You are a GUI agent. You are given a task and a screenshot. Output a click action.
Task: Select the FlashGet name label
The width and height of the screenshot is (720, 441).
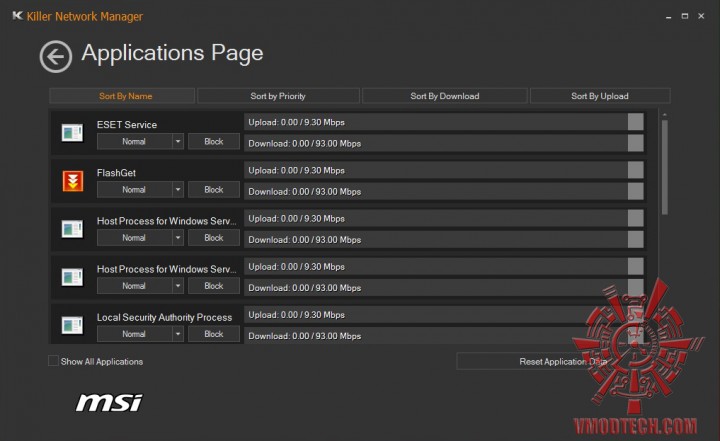(116, 173)
